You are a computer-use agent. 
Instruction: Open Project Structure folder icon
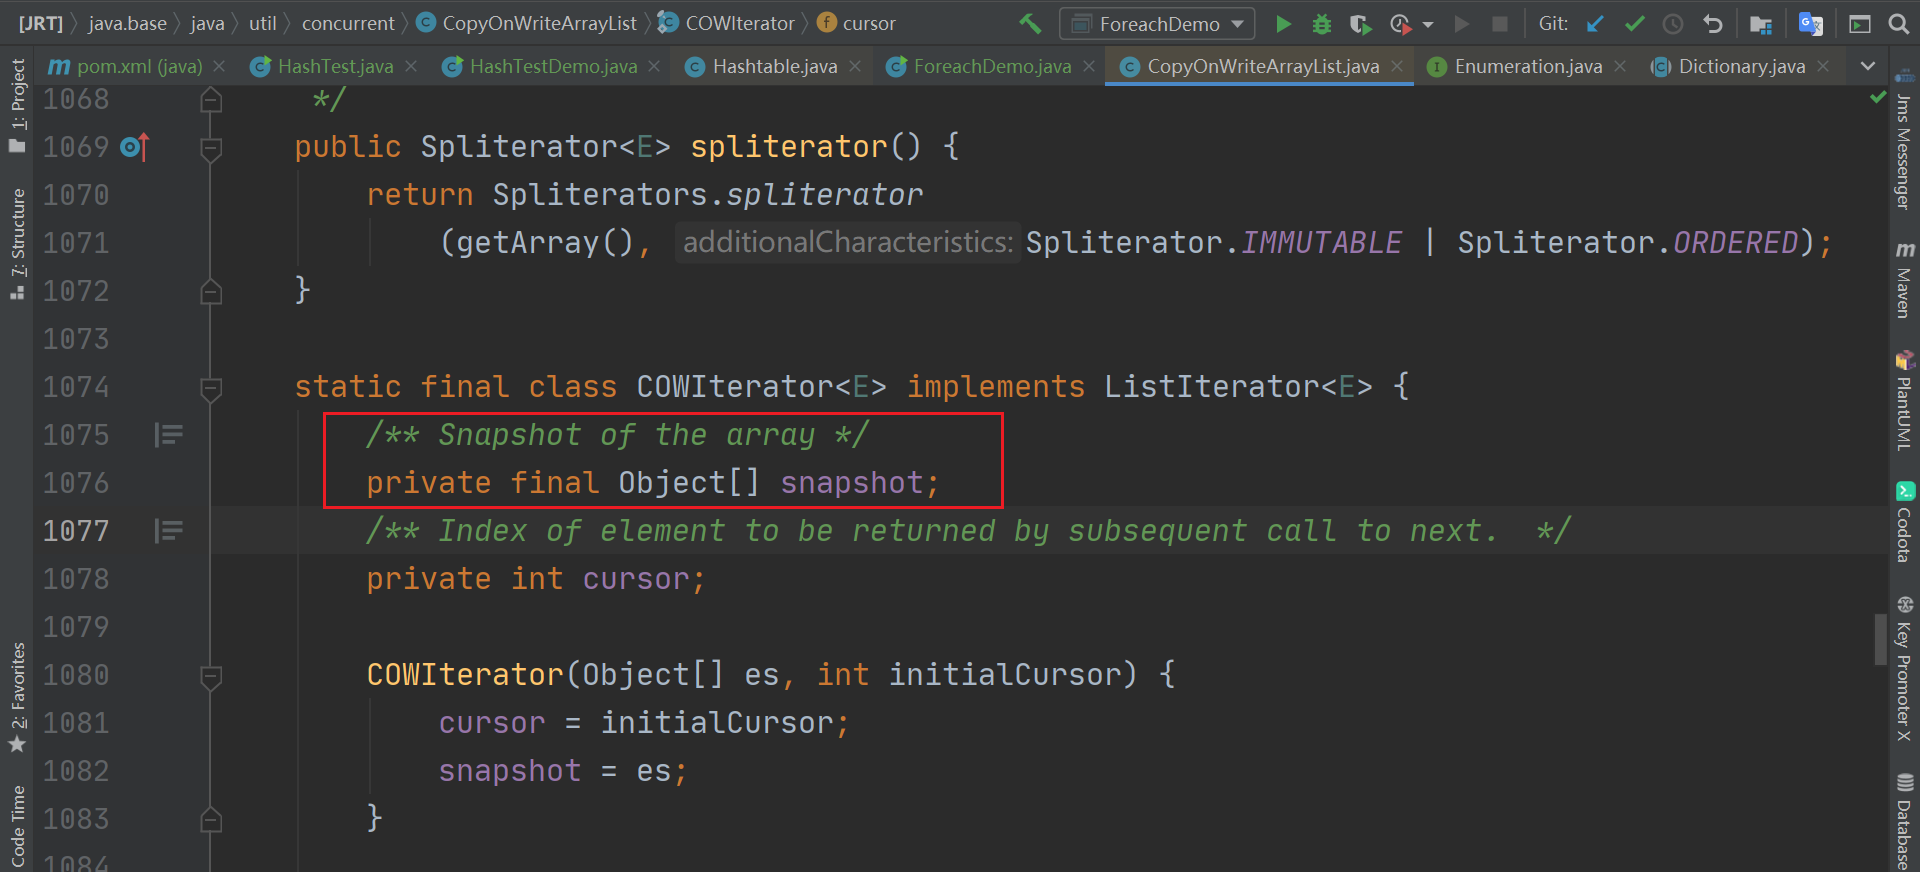tap(1761, 24)
